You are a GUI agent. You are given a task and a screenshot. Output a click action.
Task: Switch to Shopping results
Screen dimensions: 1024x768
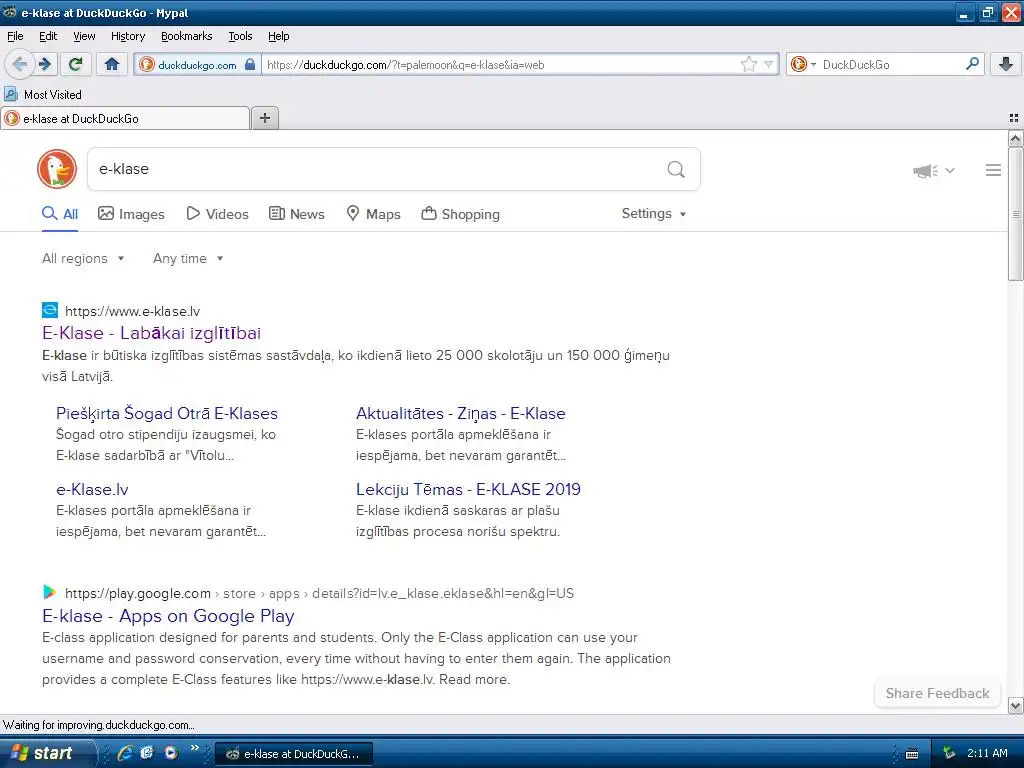[x=460, y=214]
